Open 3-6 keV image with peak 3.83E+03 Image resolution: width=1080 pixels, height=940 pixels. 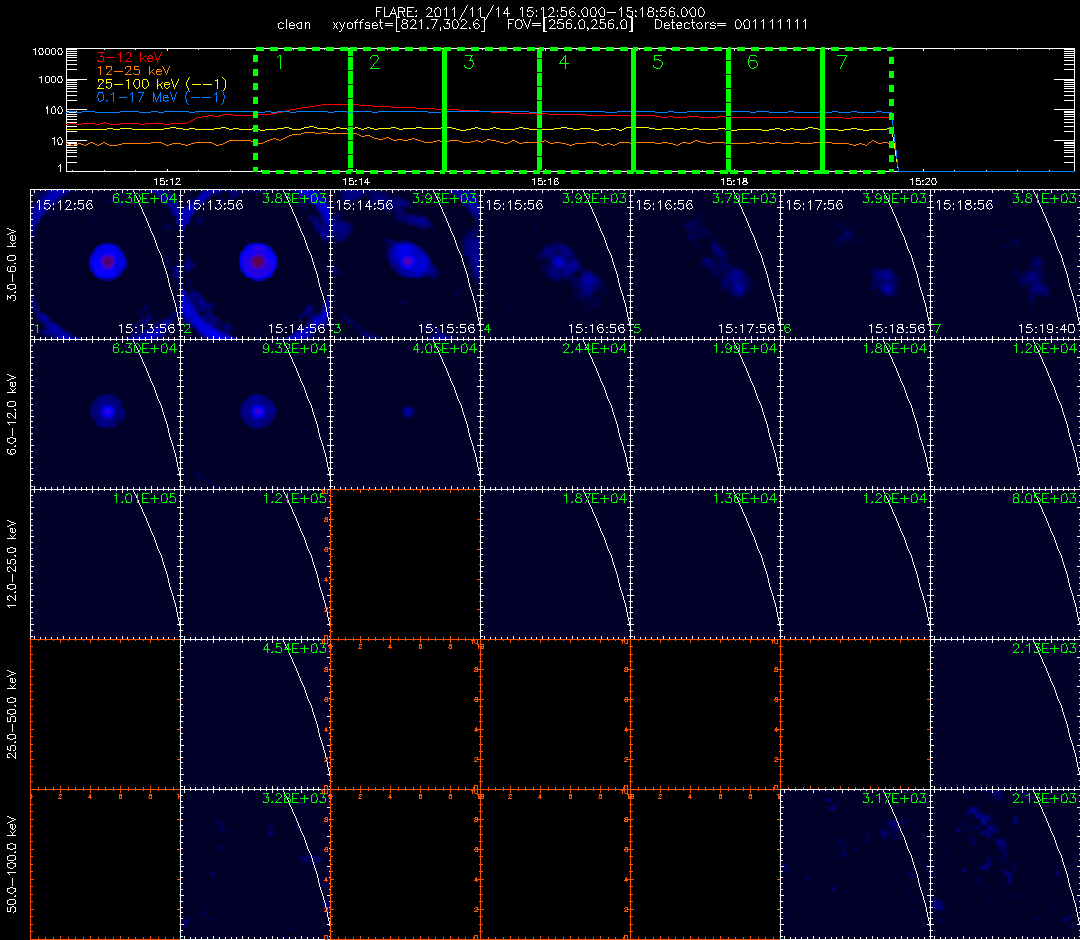pos(256,264)
